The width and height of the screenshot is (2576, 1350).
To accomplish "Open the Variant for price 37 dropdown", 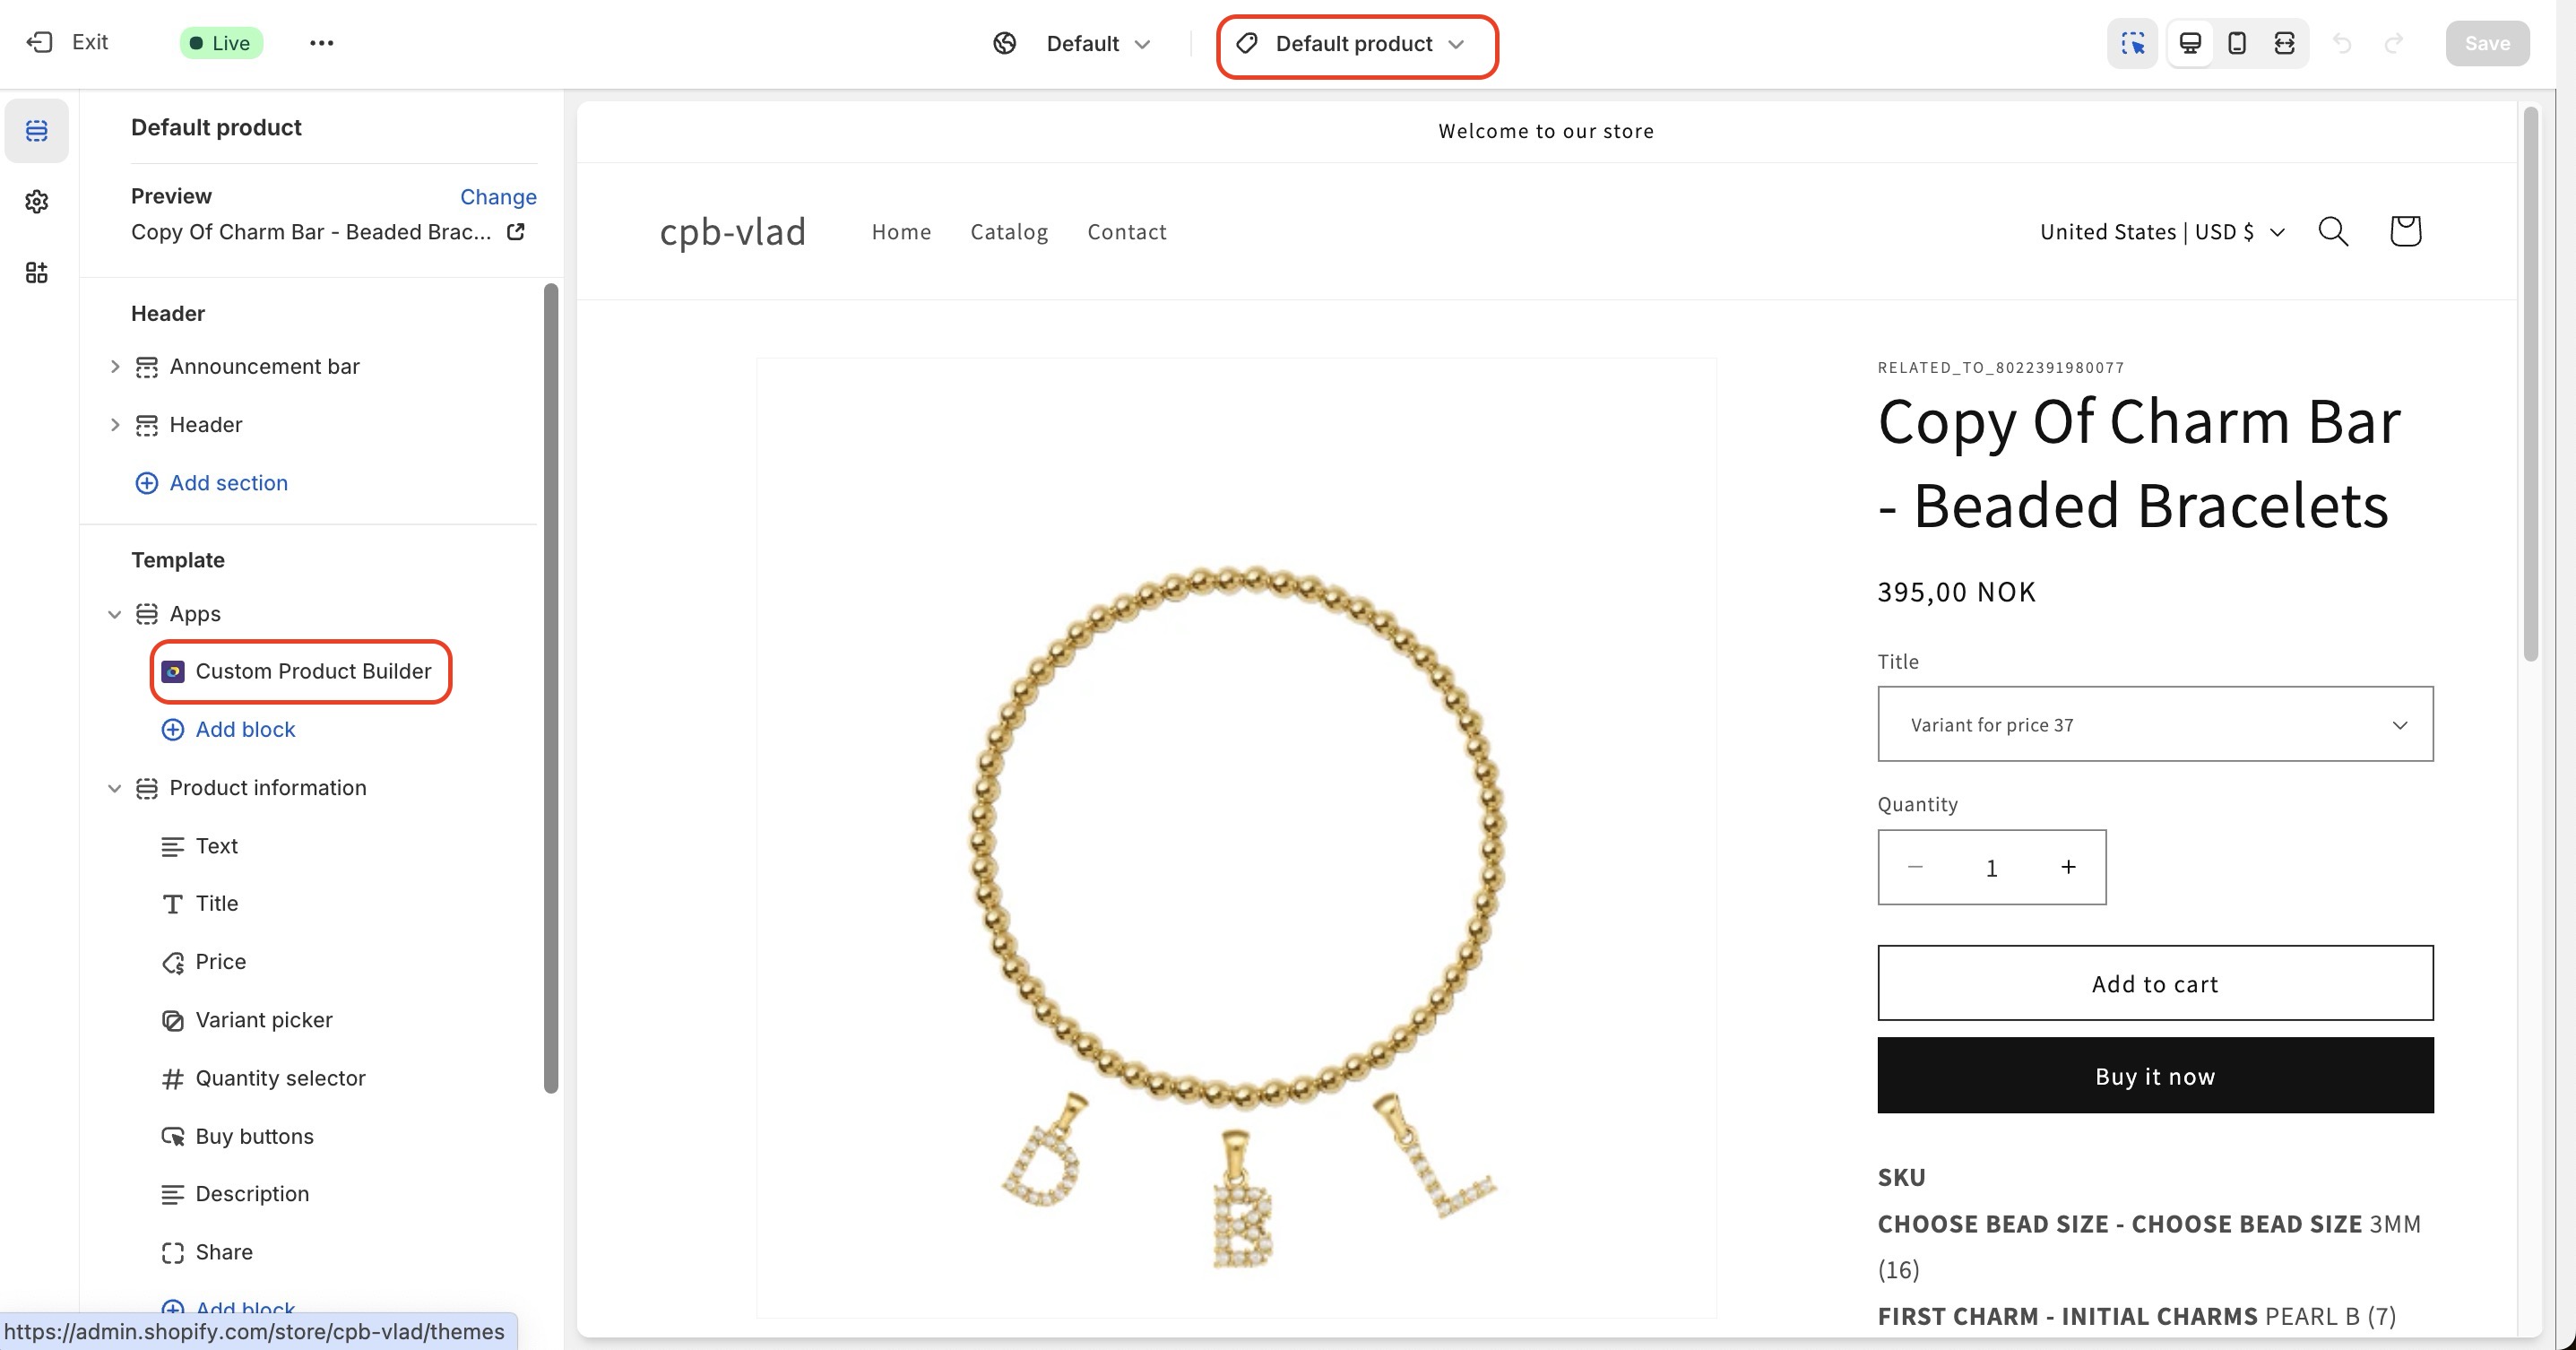I will point(2155,724).
